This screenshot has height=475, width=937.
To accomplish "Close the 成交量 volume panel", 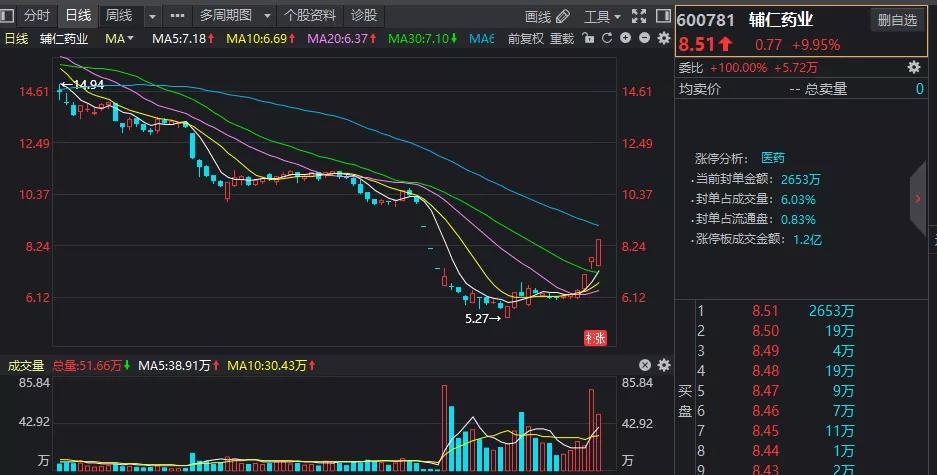I will (645, 365).
